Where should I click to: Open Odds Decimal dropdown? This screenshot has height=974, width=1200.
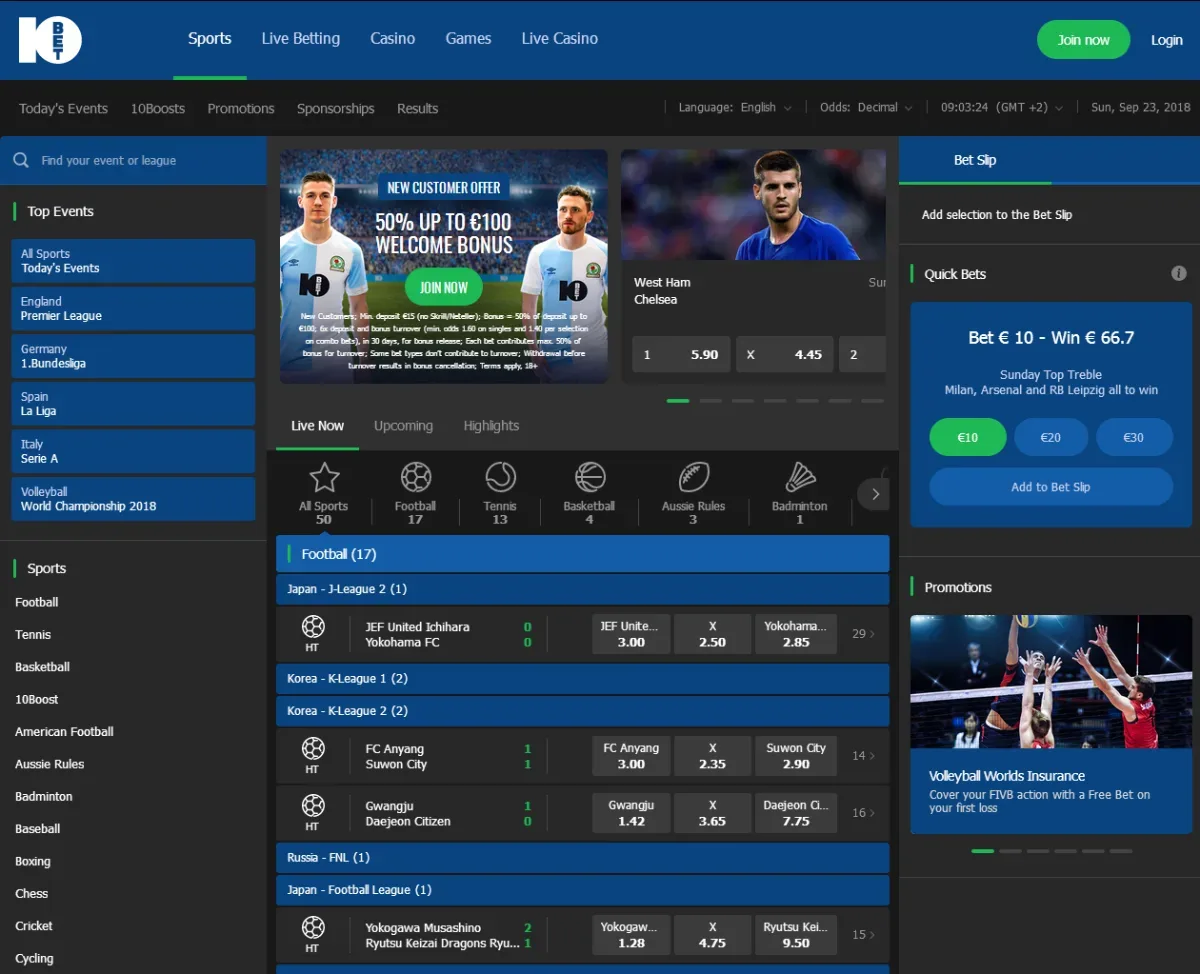click(866, 108)
